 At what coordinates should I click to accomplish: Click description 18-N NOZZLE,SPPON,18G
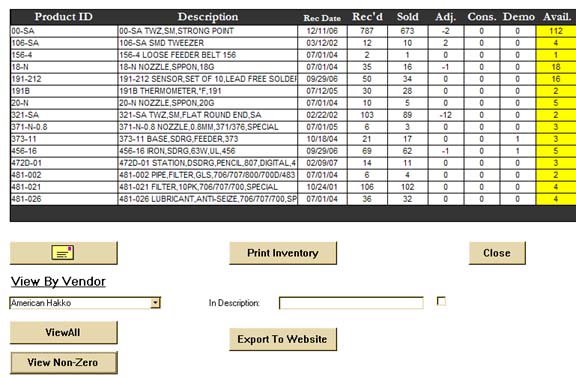(x=208, y=67)
